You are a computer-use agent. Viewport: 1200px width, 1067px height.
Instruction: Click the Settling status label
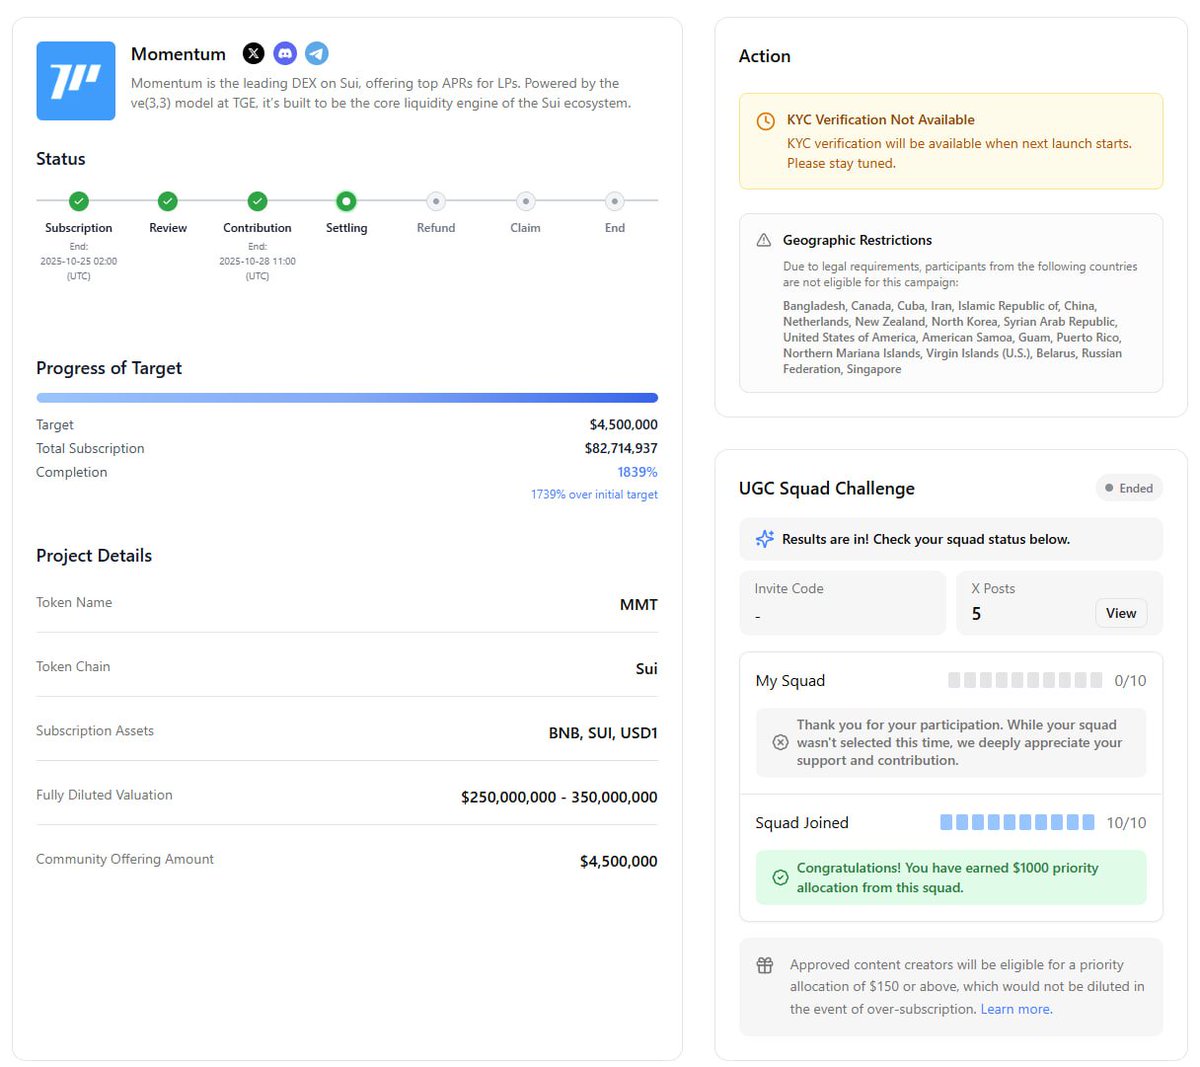pos(346,228)
